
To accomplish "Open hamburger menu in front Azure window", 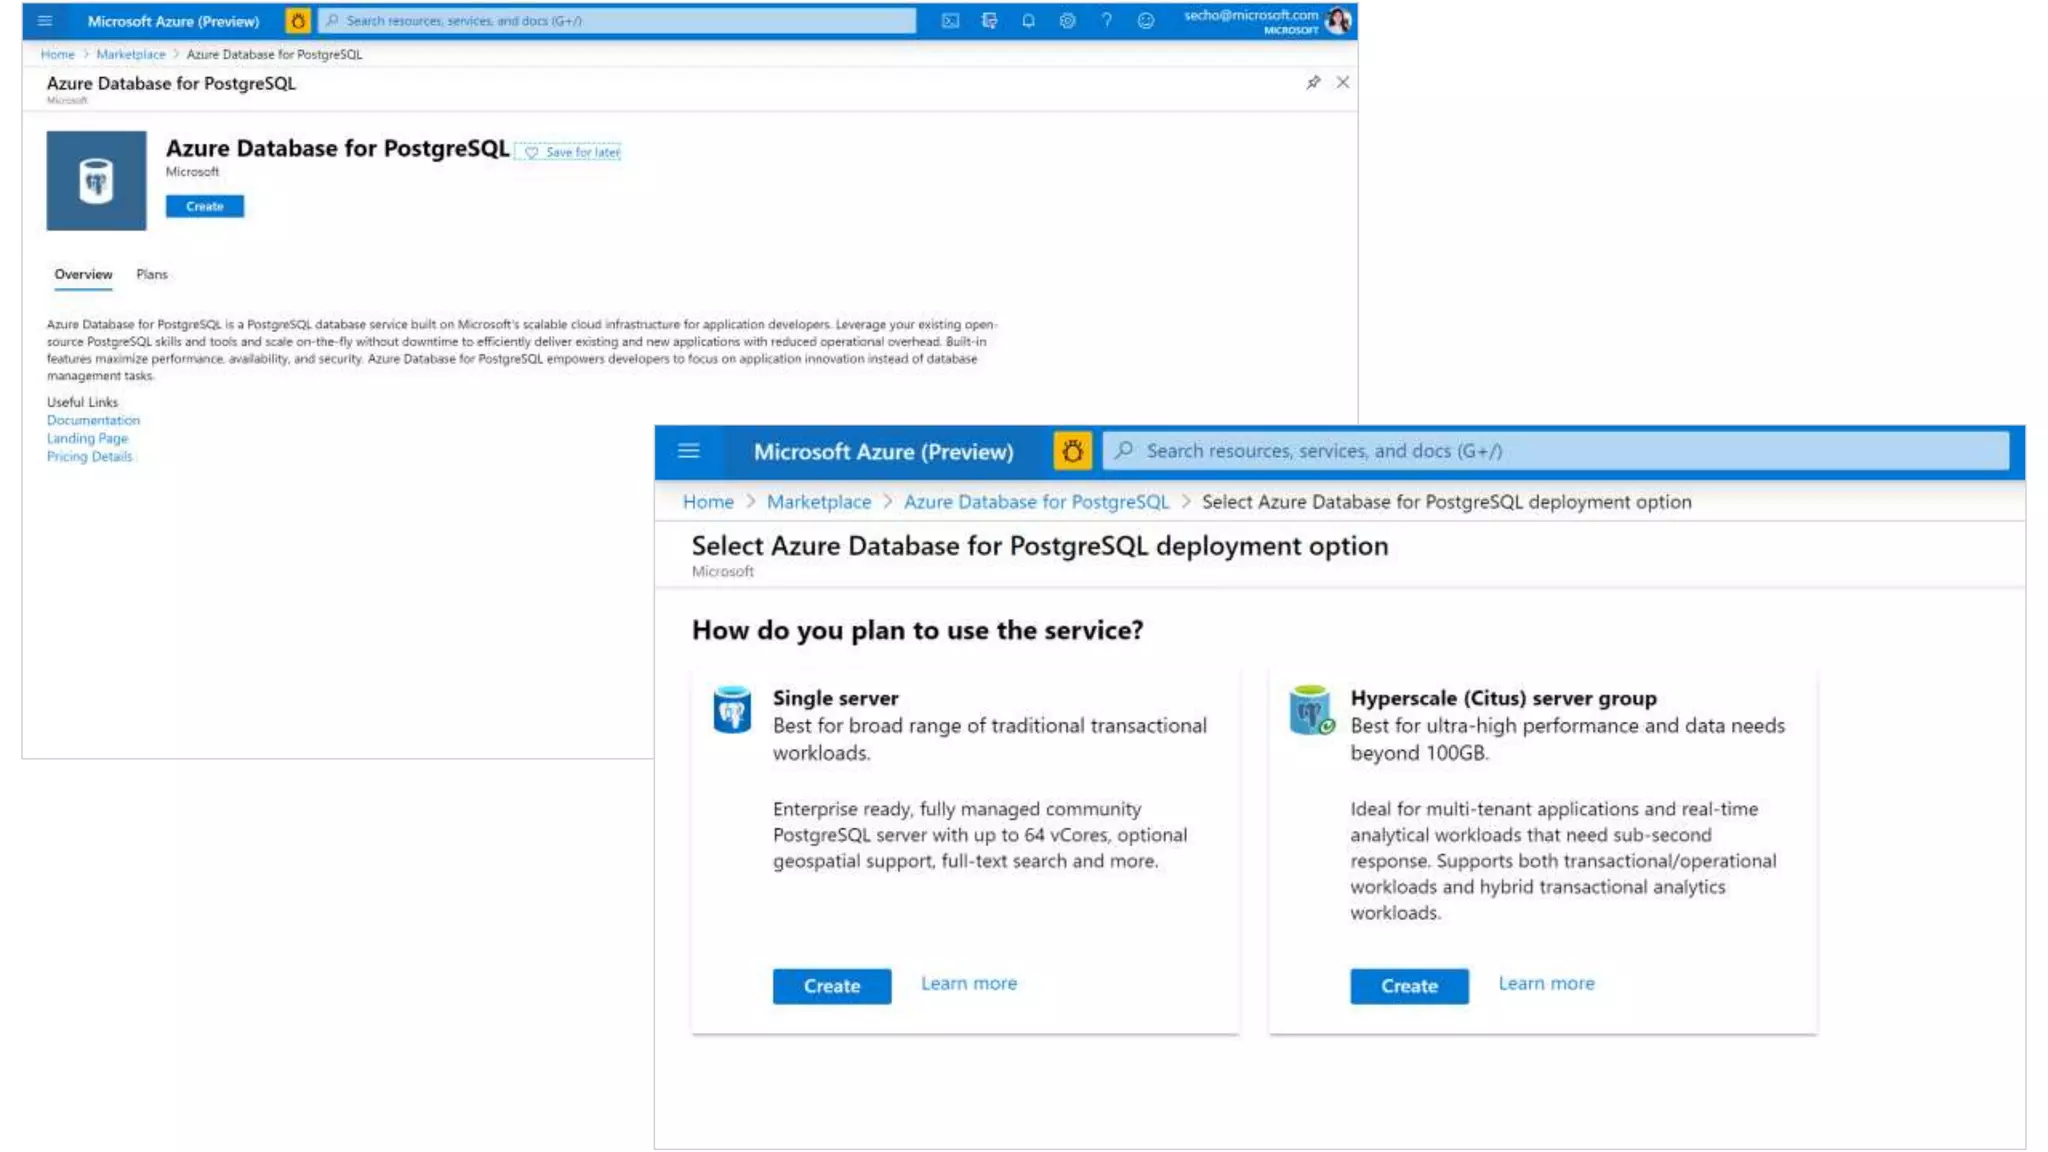I will click(688, 451).
